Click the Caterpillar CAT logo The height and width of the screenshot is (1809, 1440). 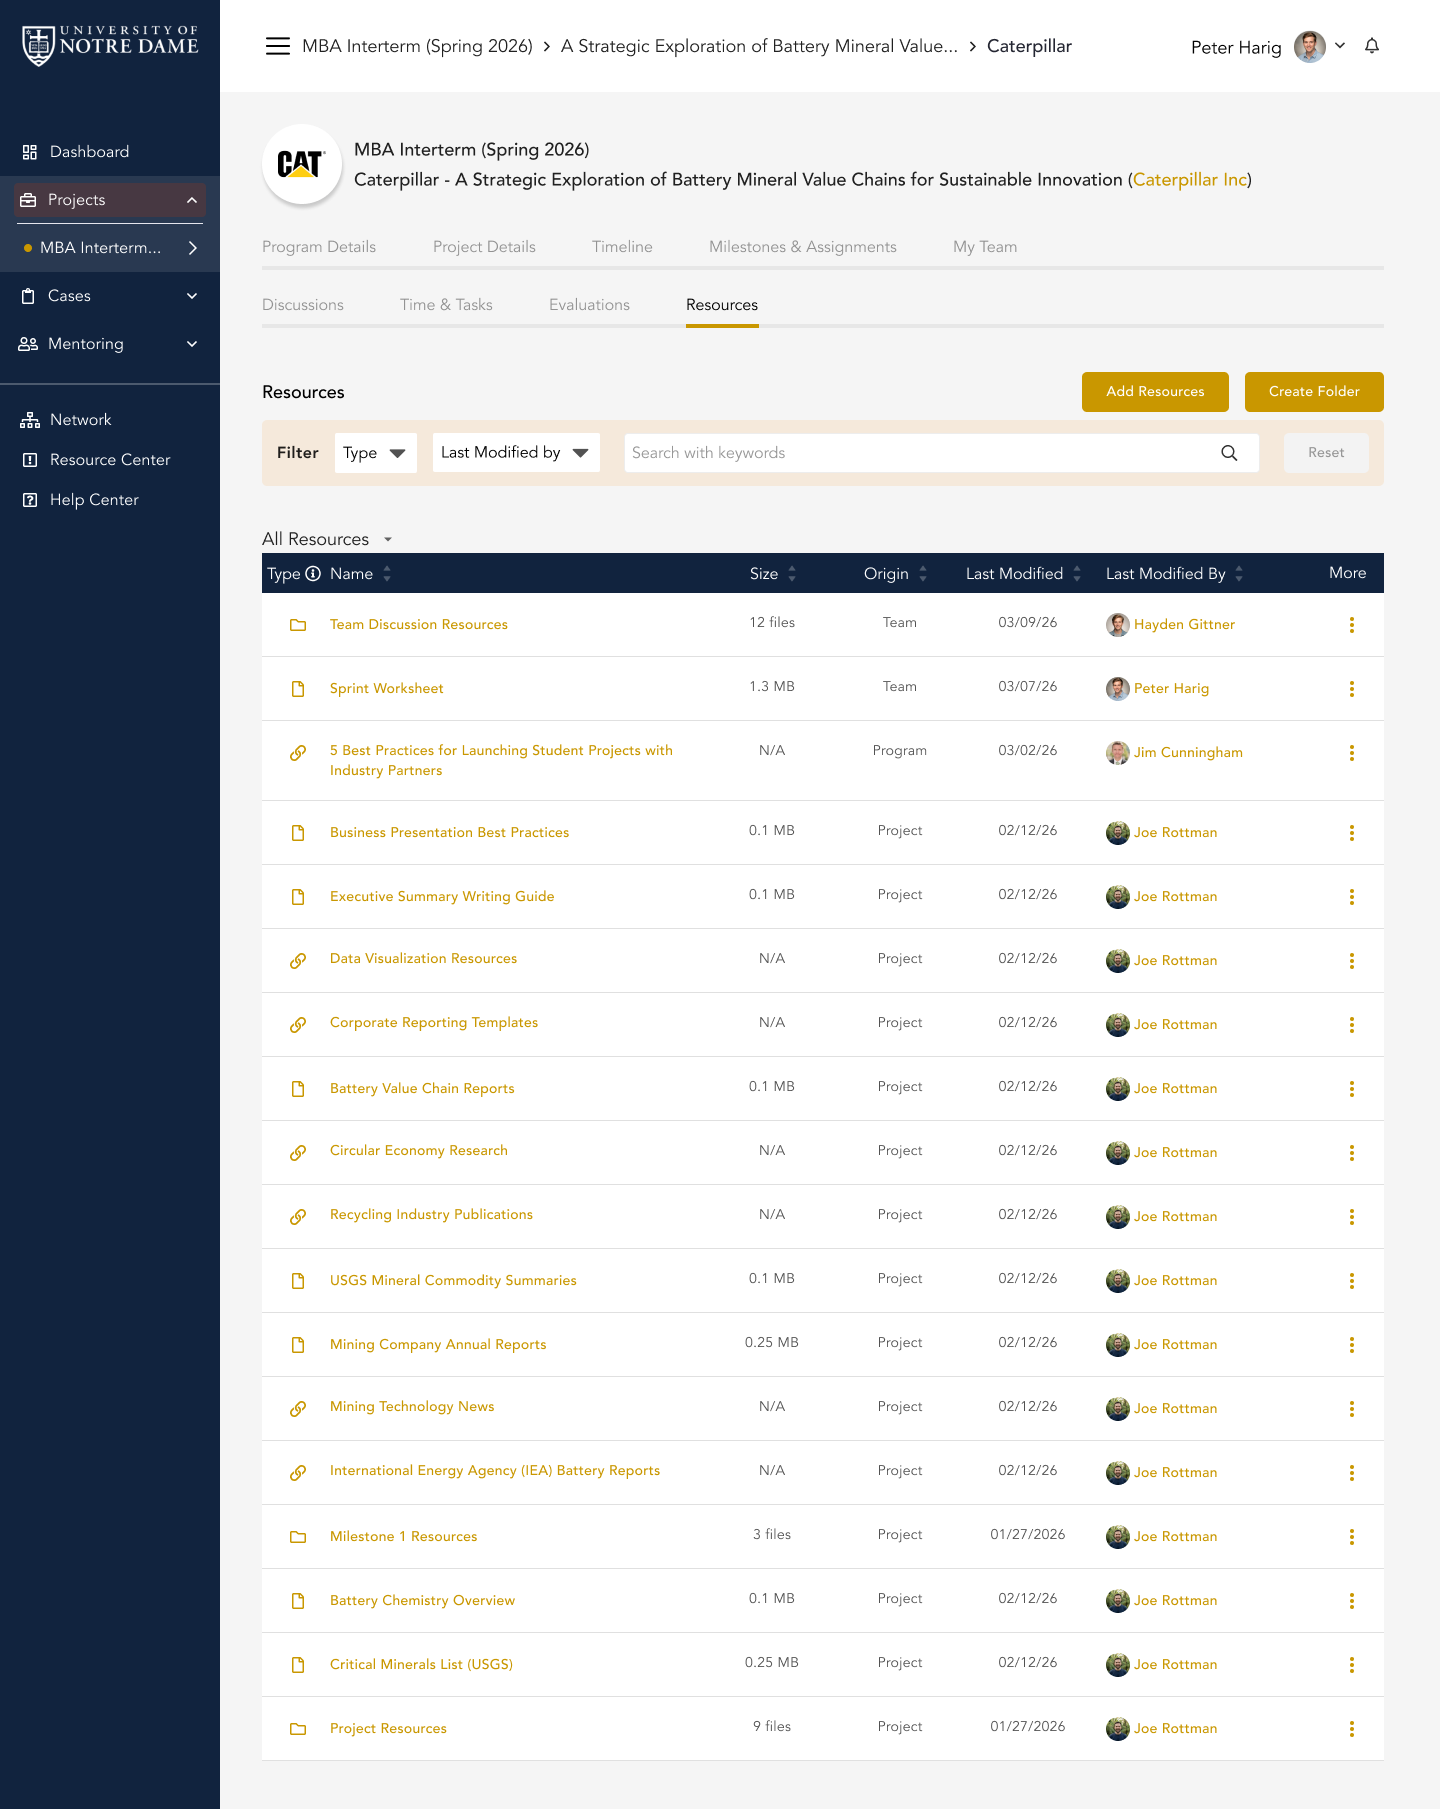click(x=302, y=164)
